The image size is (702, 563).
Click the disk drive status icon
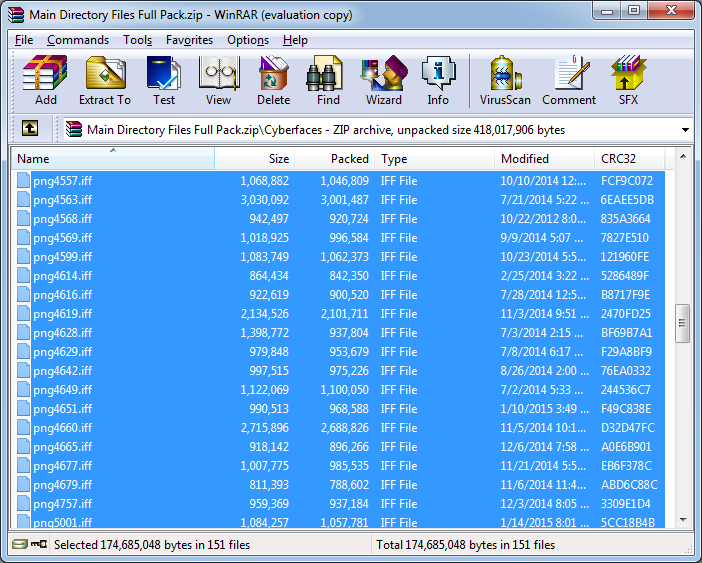(x=20, y=544)
